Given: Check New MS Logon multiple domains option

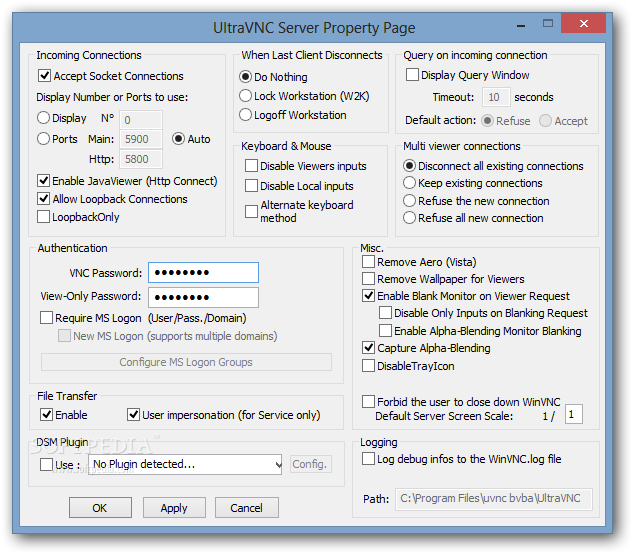Looking at the screenshot, I should click(x=64, y=336).
